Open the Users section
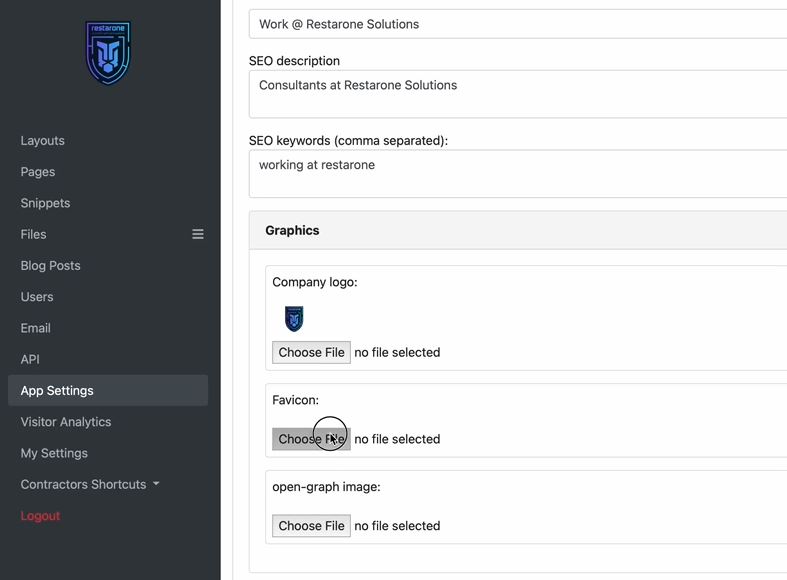 pyautogui.click(x=37, y=297)
